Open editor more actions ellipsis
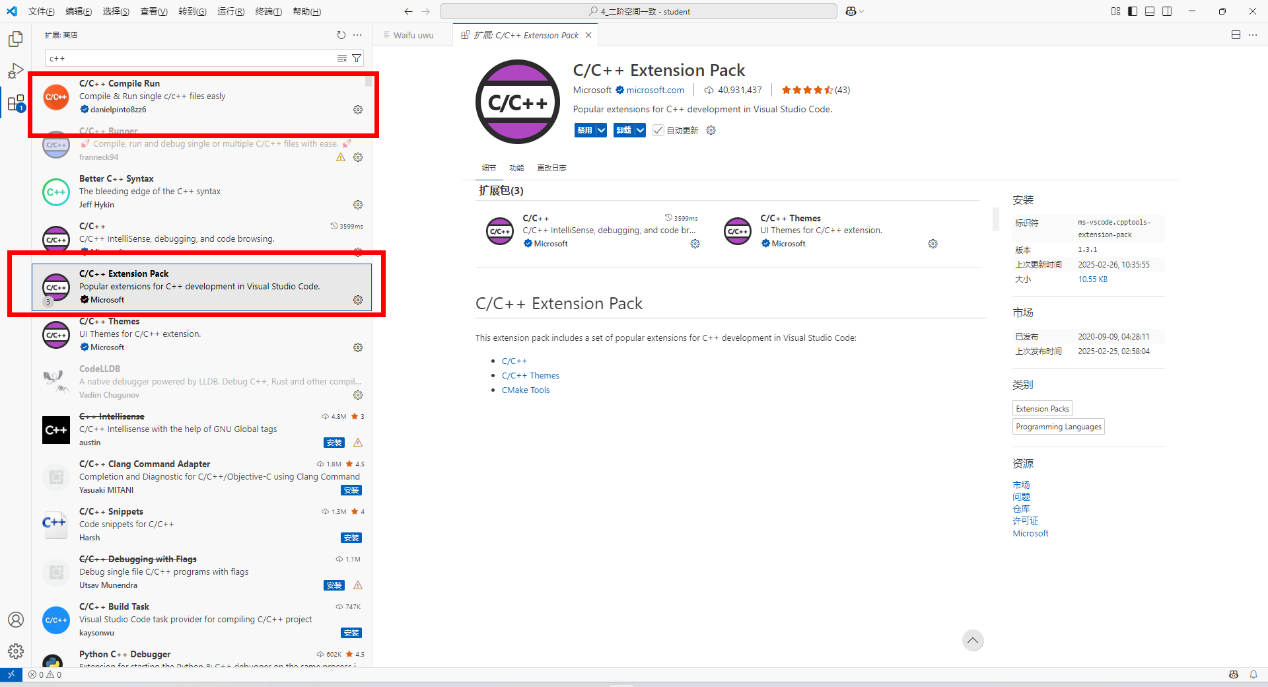This screenshot has width=1268, height=687. 1254,35
